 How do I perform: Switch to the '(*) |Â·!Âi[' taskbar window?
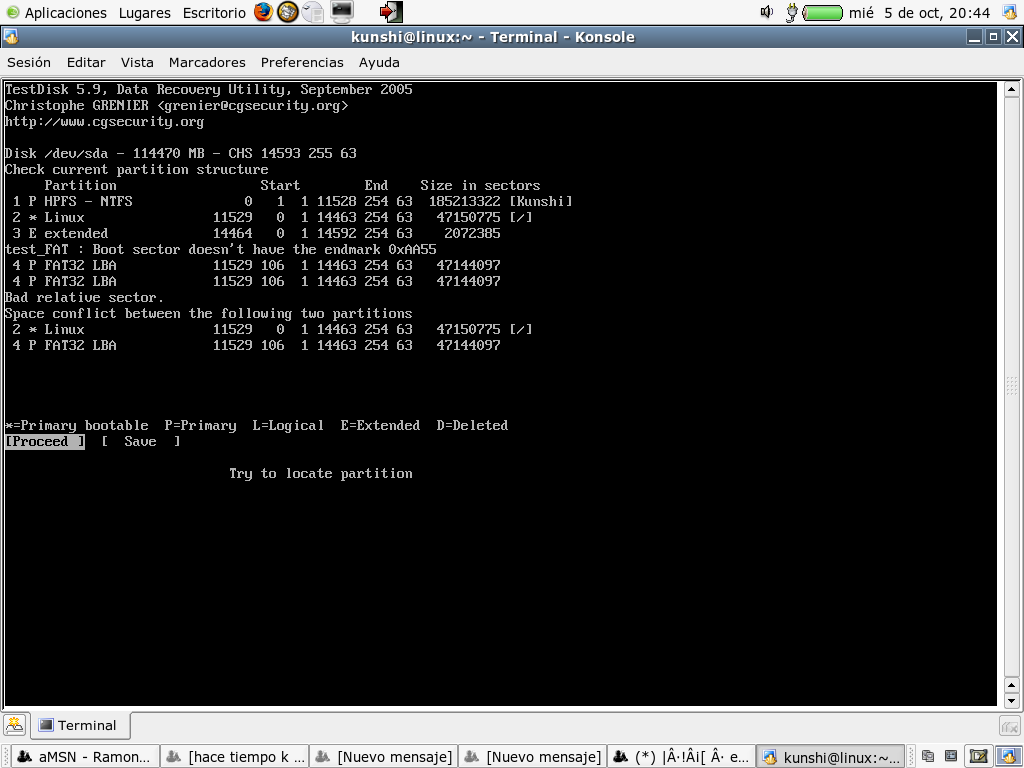(681, 756)
